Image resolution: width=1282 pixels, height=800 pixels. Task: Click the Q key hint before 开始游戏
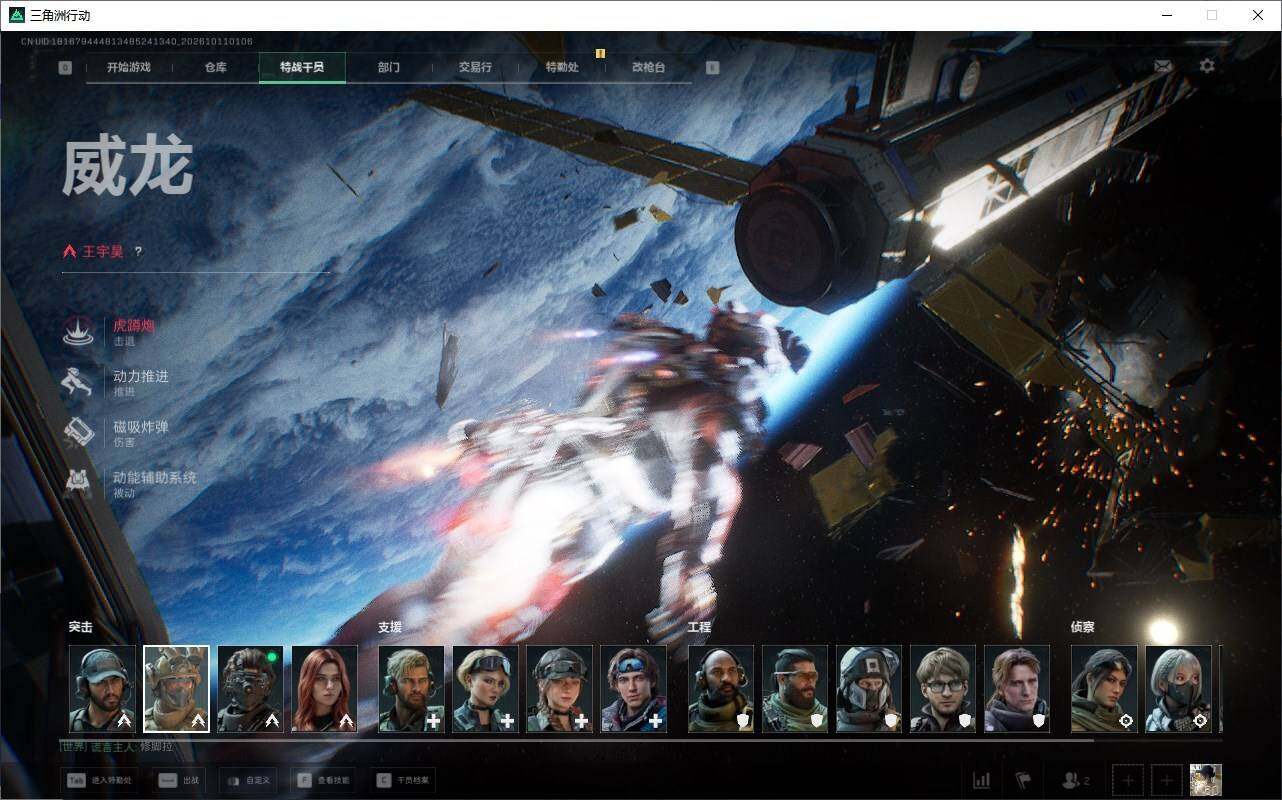[65, 68]
